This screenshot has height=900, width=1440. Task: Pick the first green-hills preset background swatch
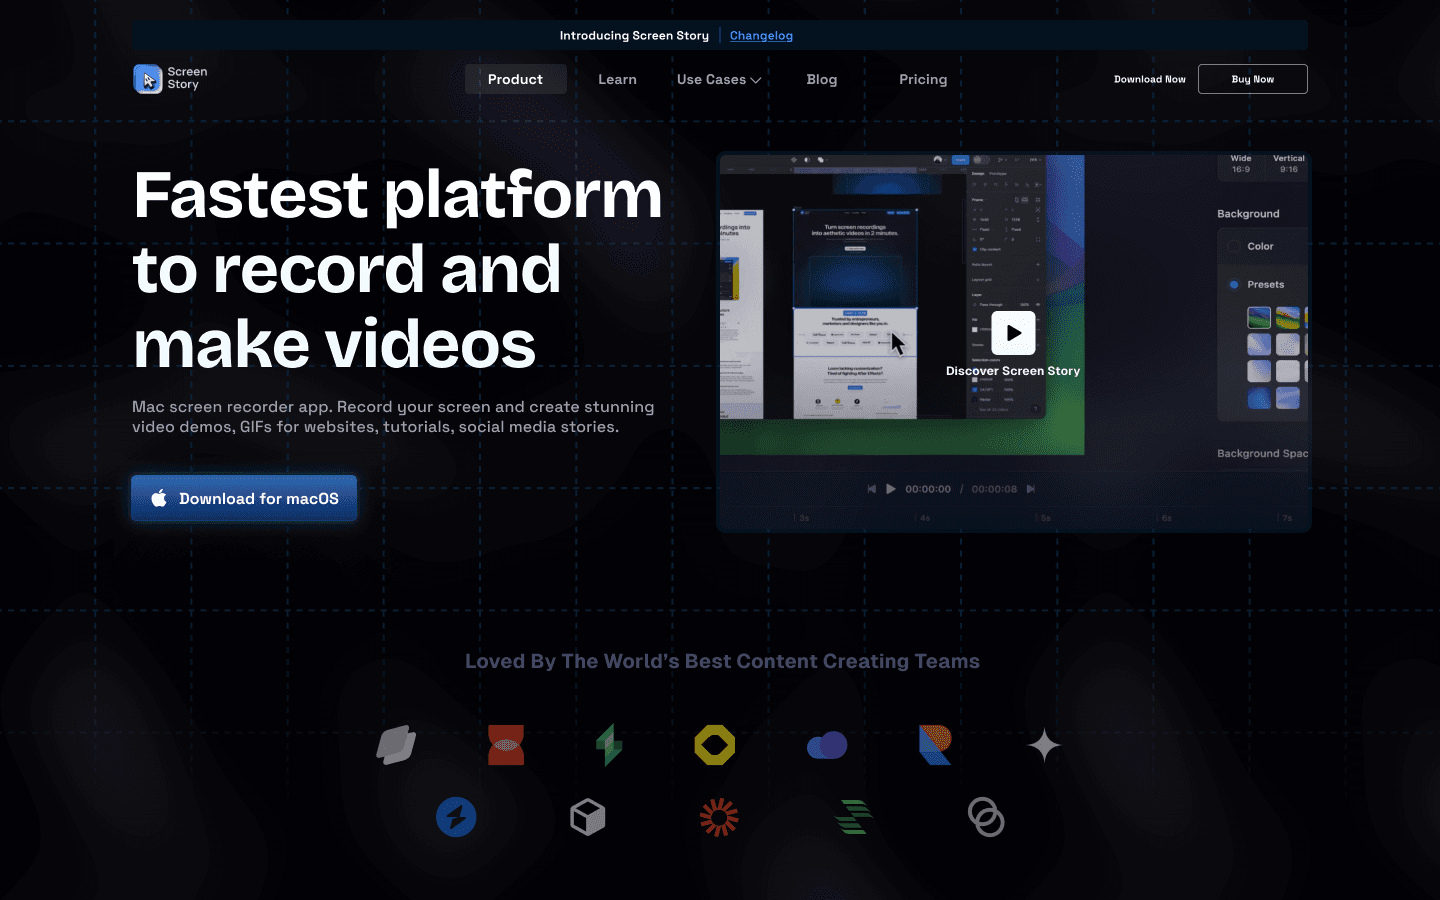1259,318
